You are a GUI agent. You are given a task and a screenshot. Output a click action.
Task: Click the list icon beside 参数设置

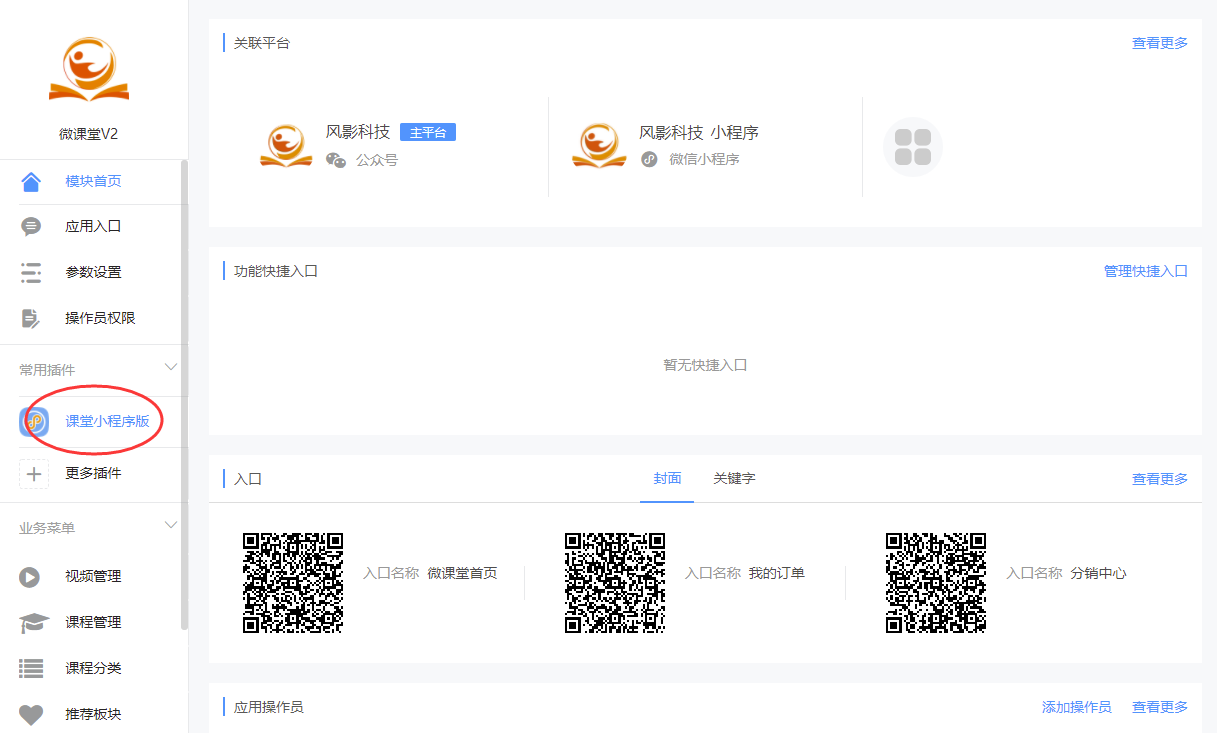tap(31, 272)
